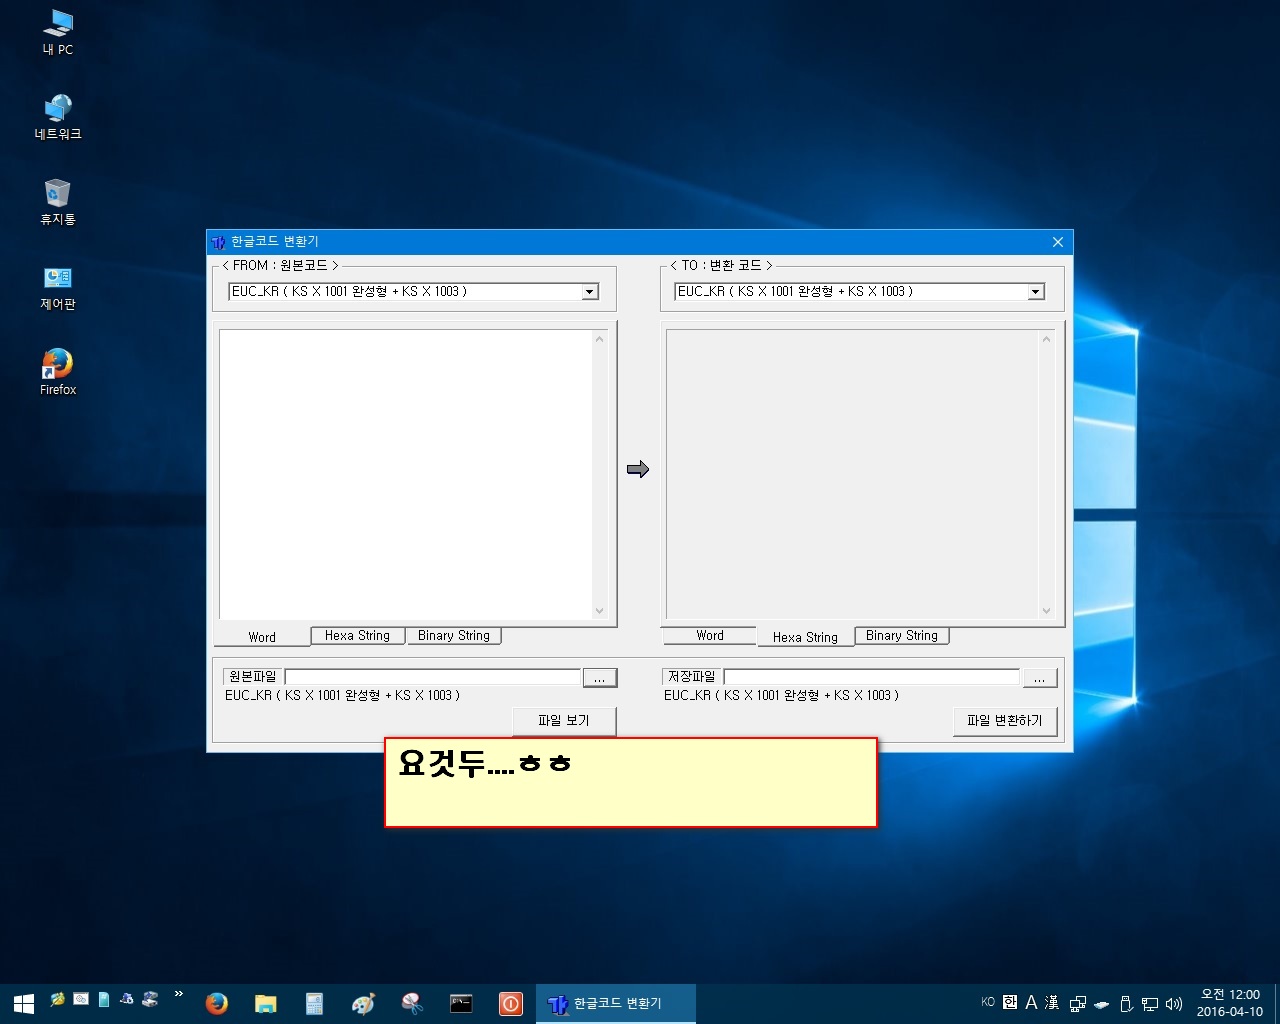Screen dimensions: 1280x1024
Task: Open Paint from the taskbar
Action: coord(363,1003)
